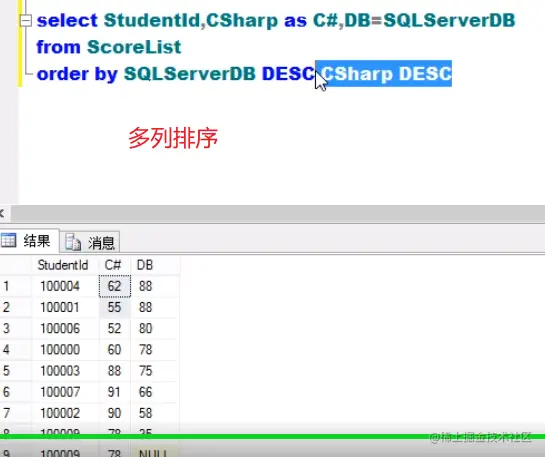
Task: Click C# cell 88 in row 5
Action: [115, 371]
